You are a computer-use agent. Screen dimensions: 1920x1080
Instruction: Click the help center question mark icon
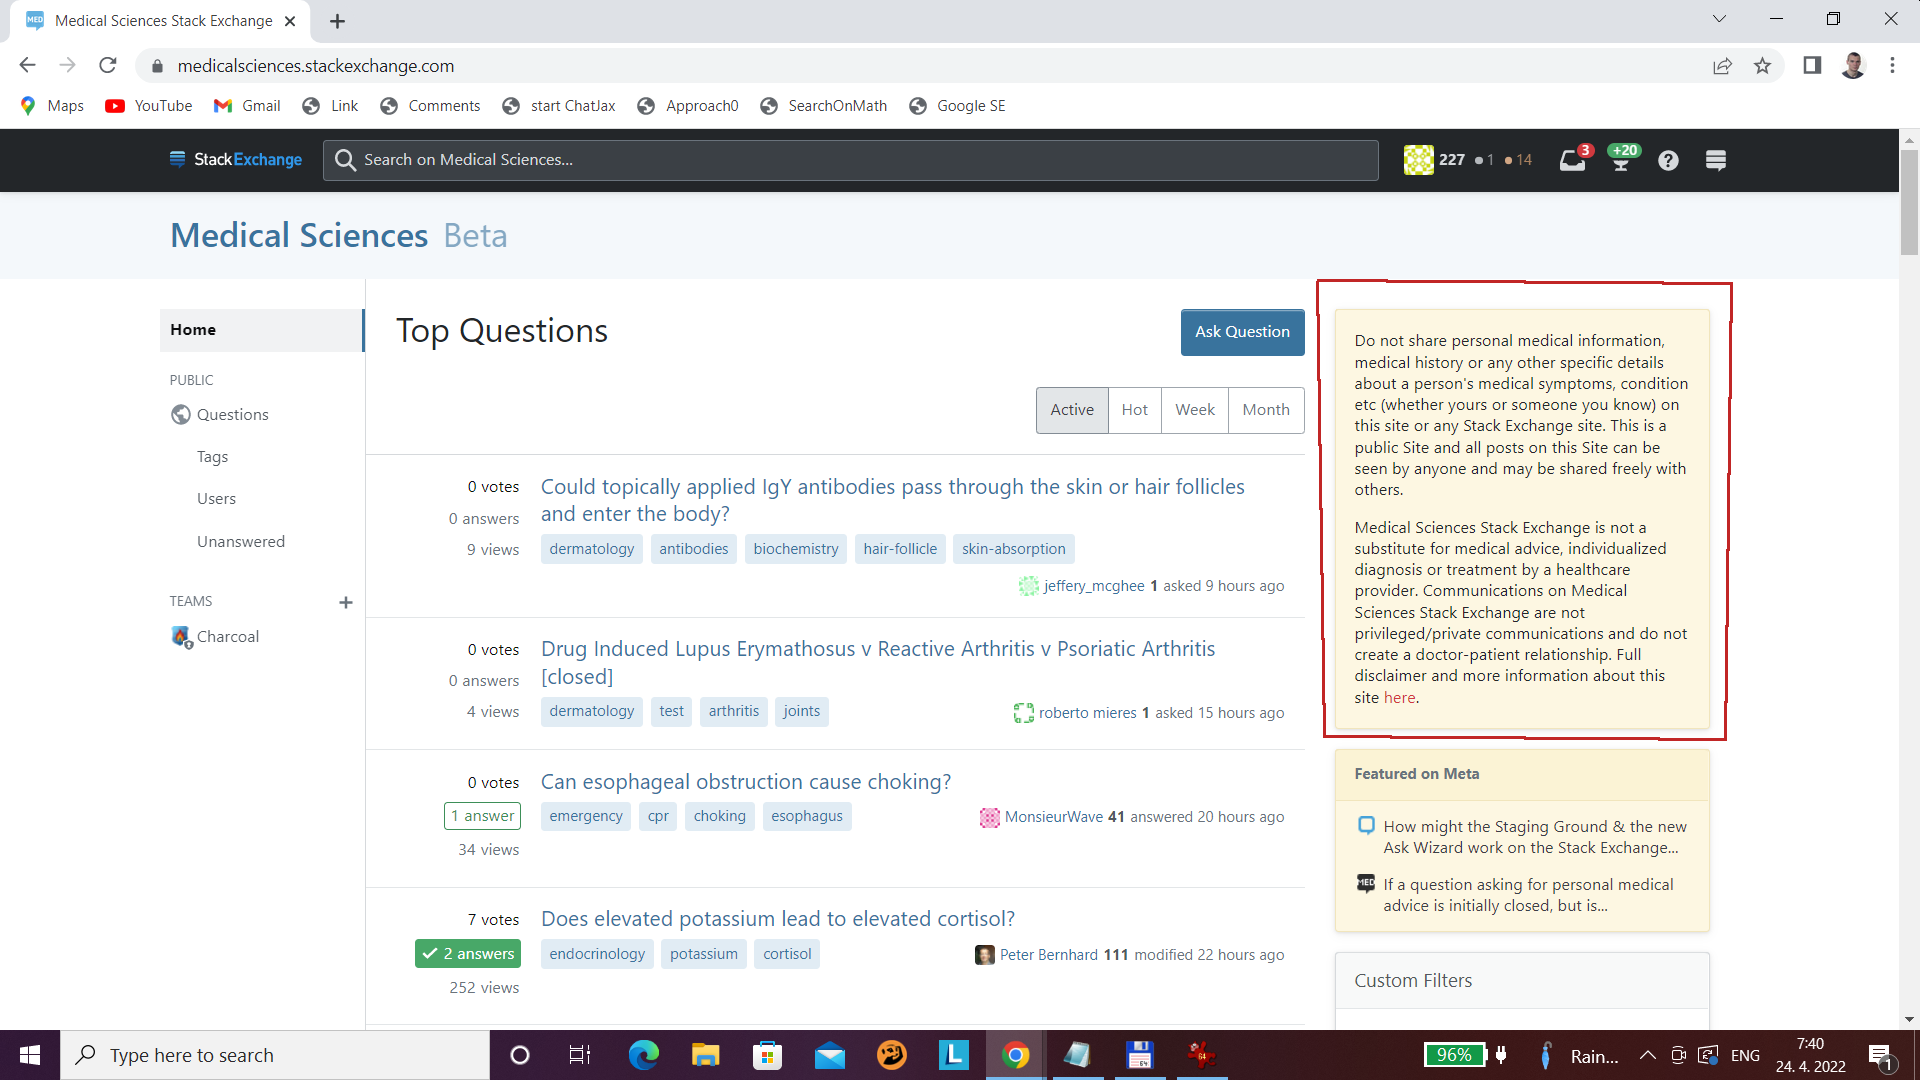pos(1667,160)
